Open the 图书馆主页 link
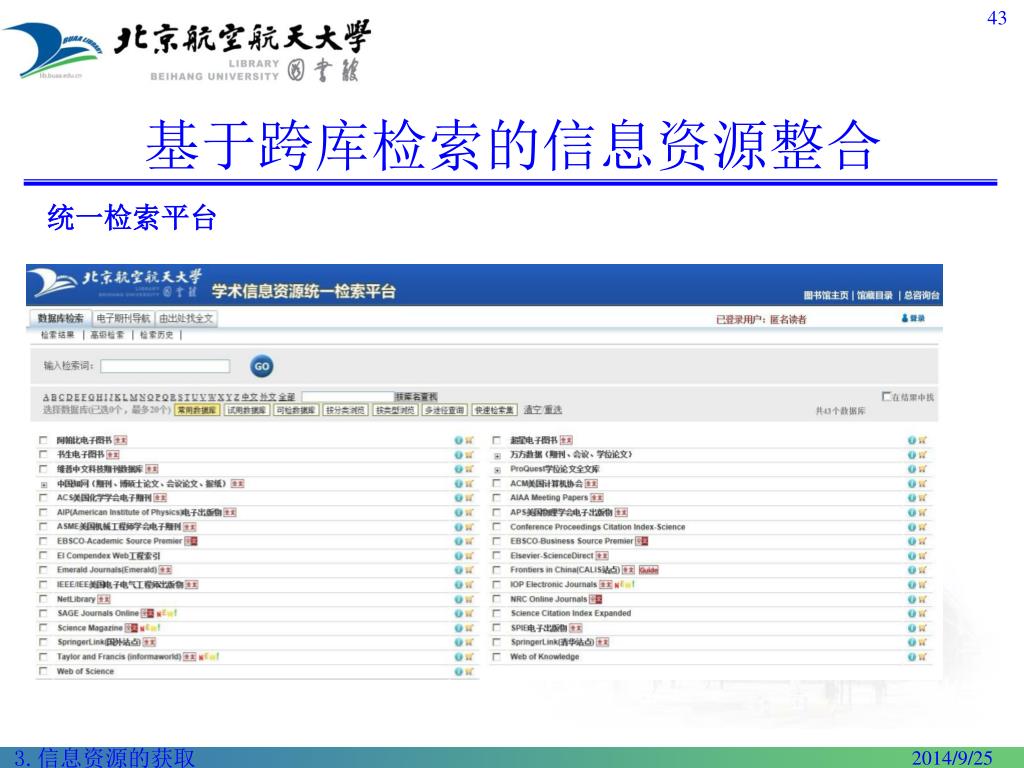 pos(826,295)
